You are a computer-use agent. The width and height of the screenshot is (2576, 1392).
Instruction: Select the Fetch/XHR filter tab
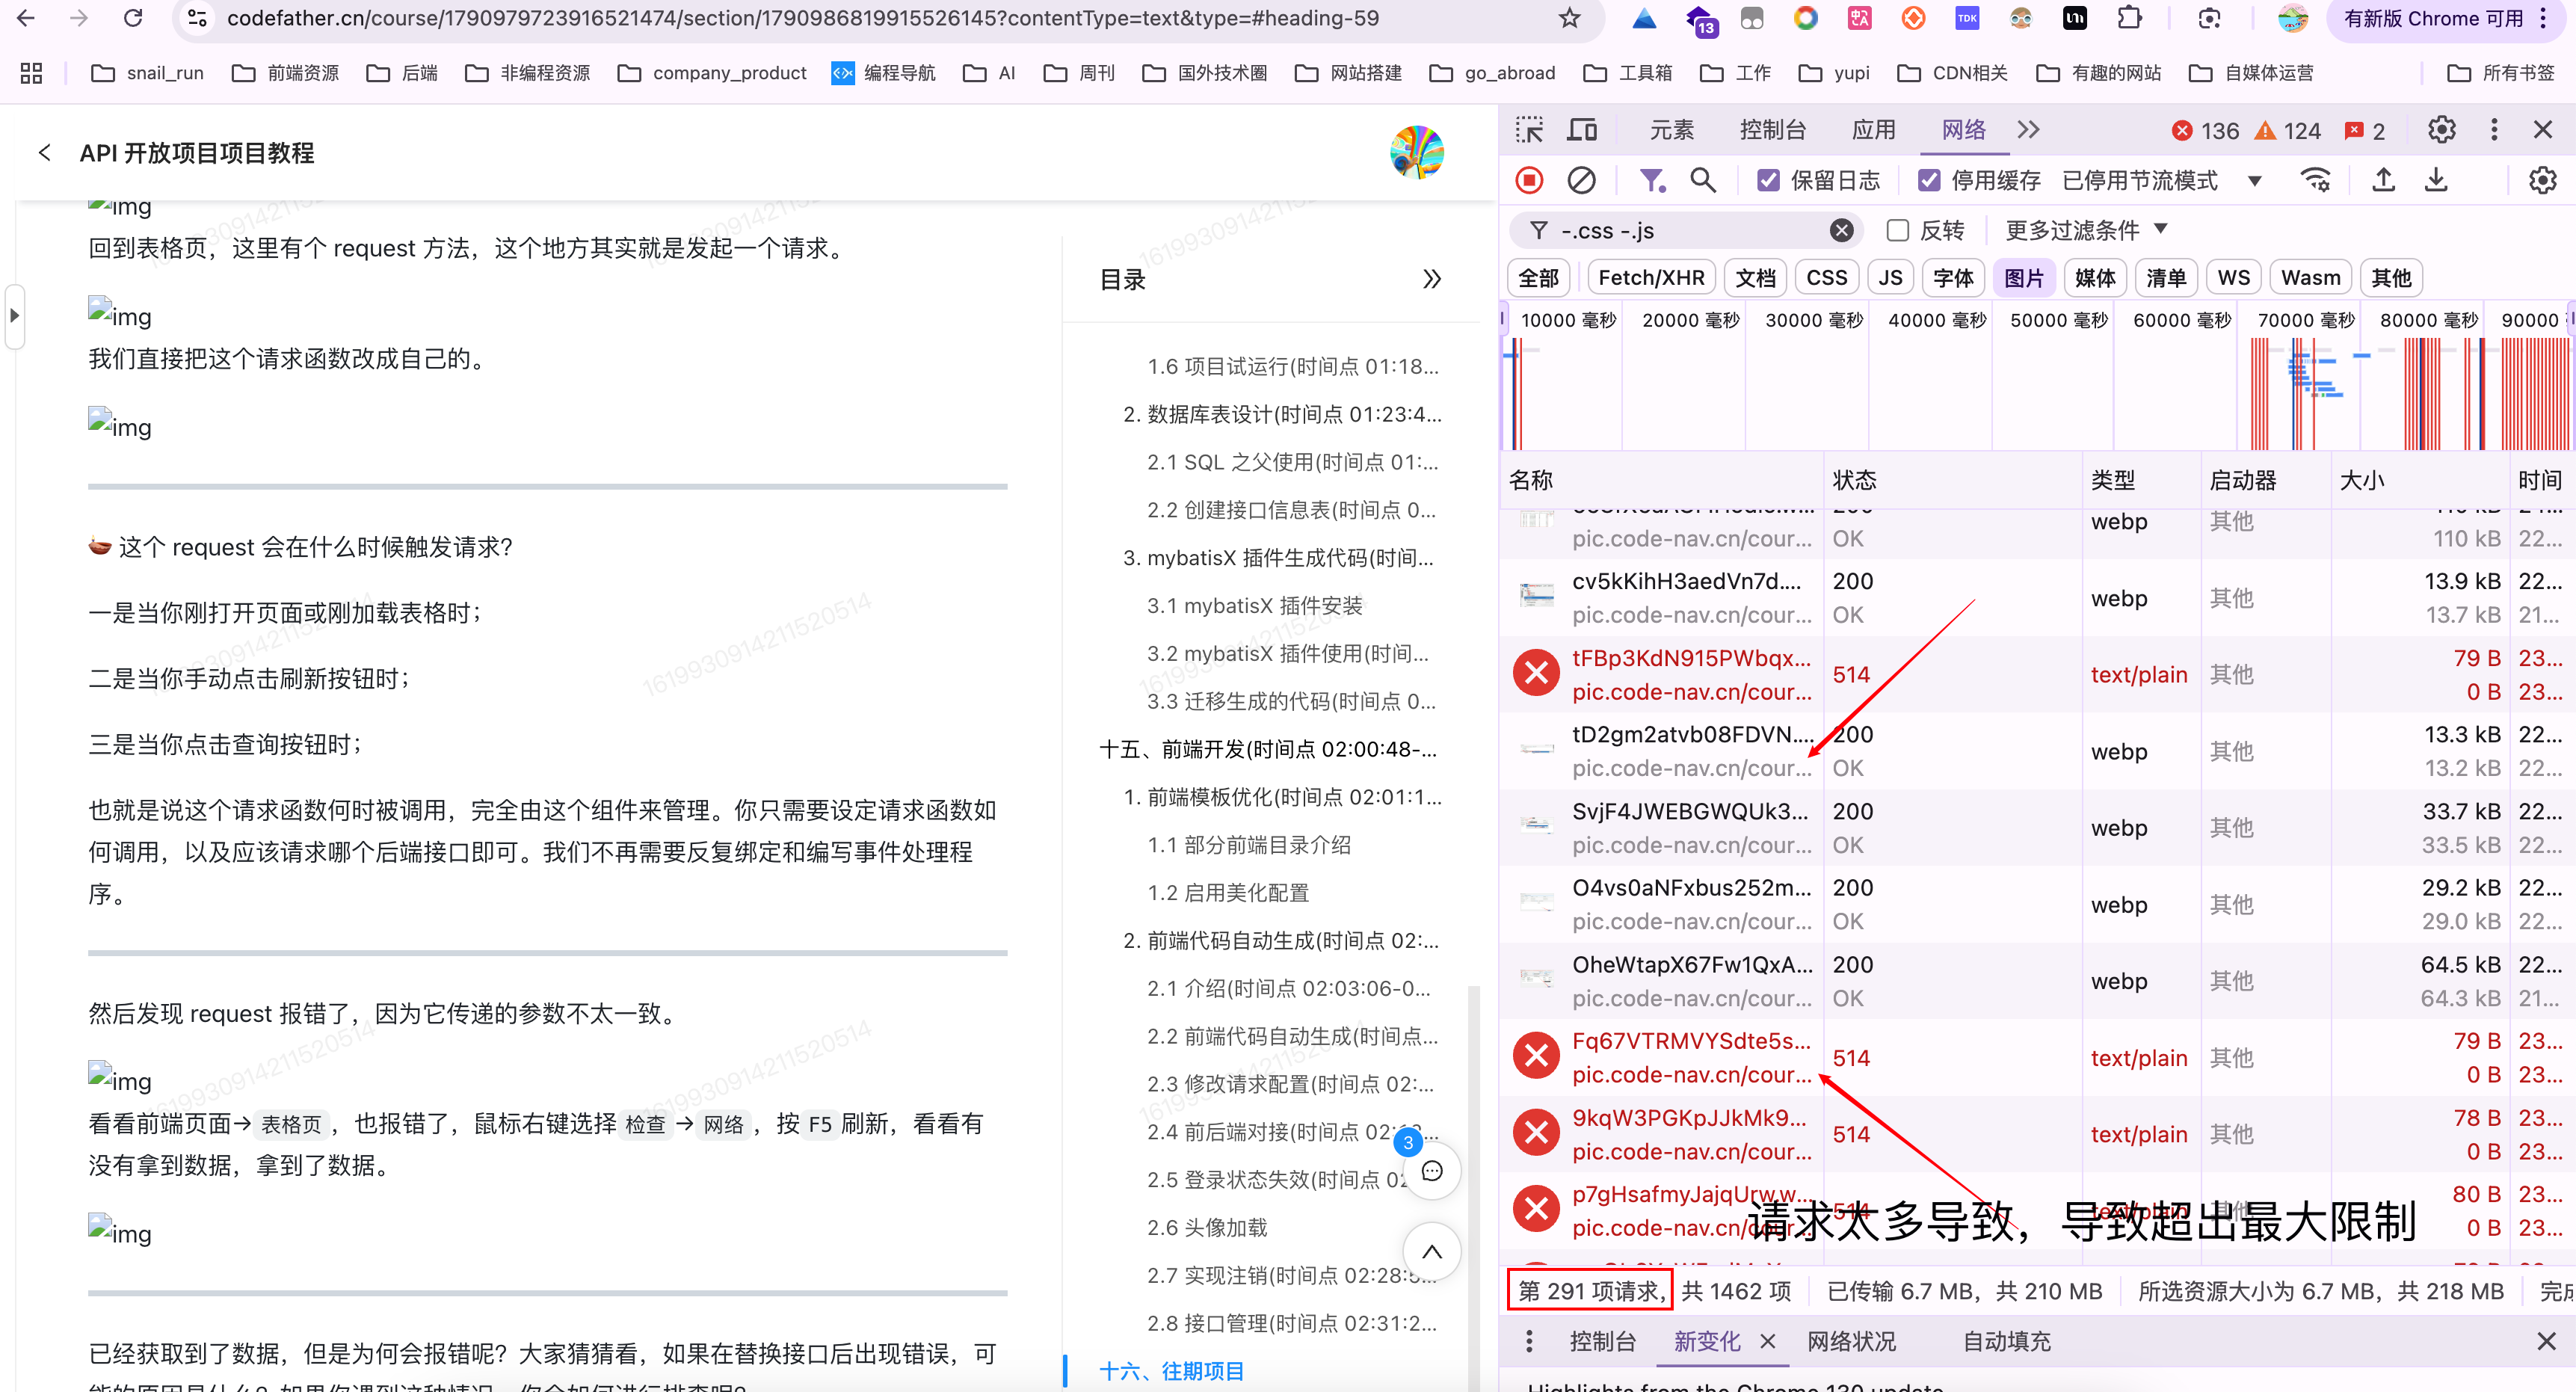coord(1651,278)
